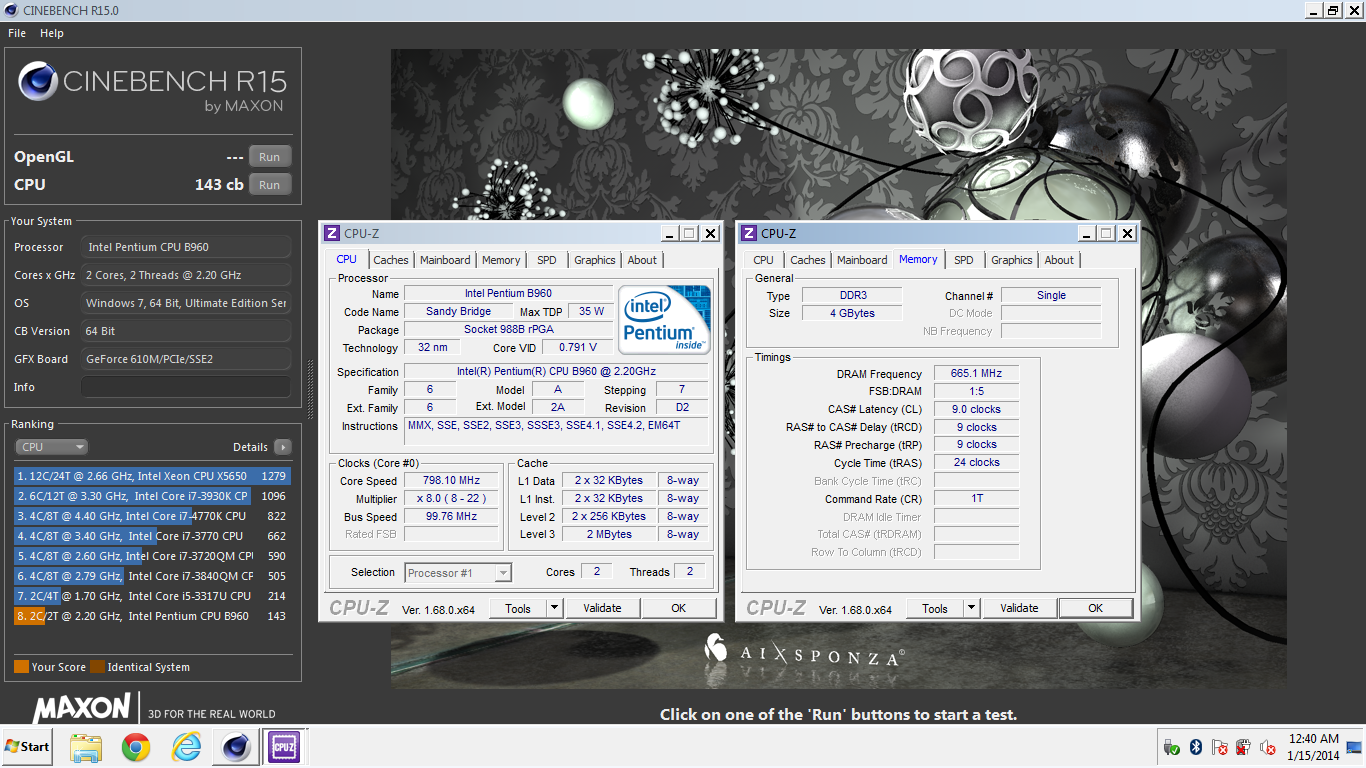Select the Core i7-4770K ranking row
The height and width of the screenshot is (768, 1366).
pyautogui.click(x=152, y=516)
